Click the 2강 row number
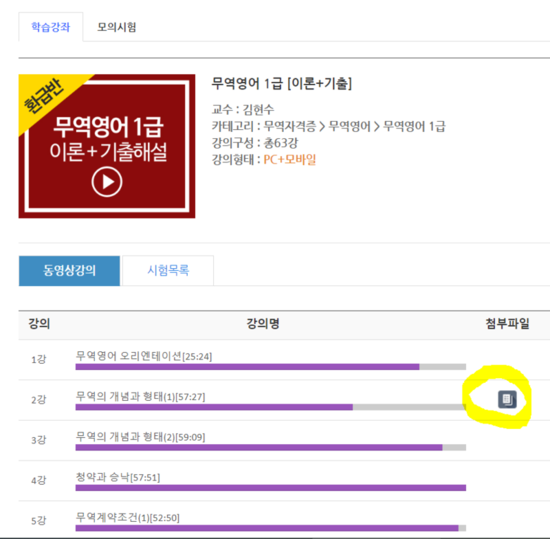The width and height of the screenshot is (550, 539). (39, 400)
